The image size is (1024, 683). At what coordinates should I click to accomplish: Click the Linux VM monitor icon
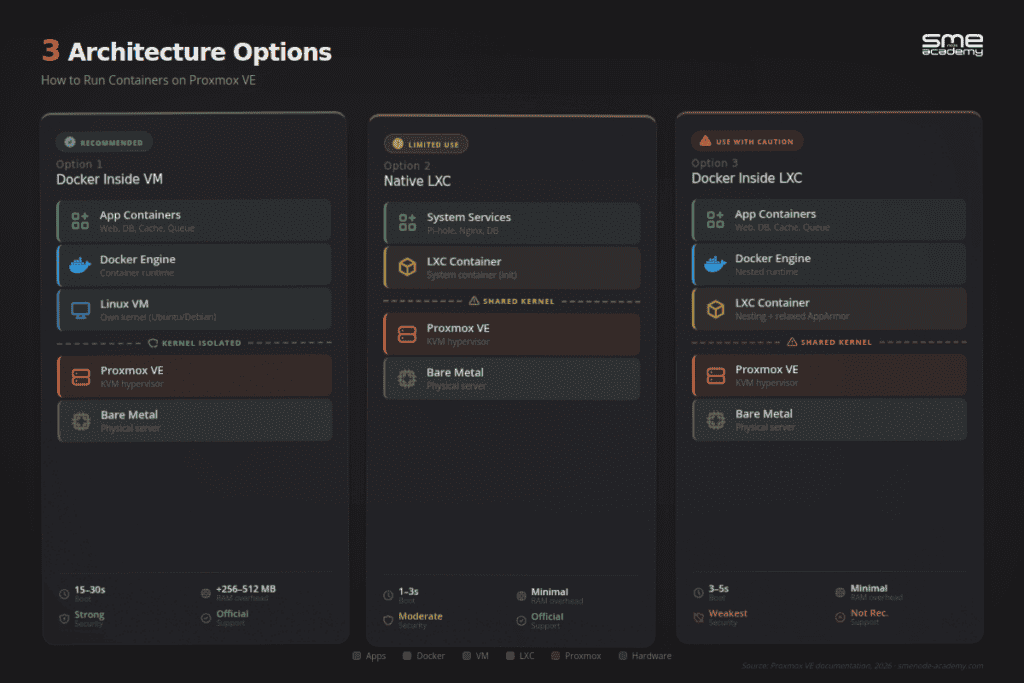pos(80,310)
